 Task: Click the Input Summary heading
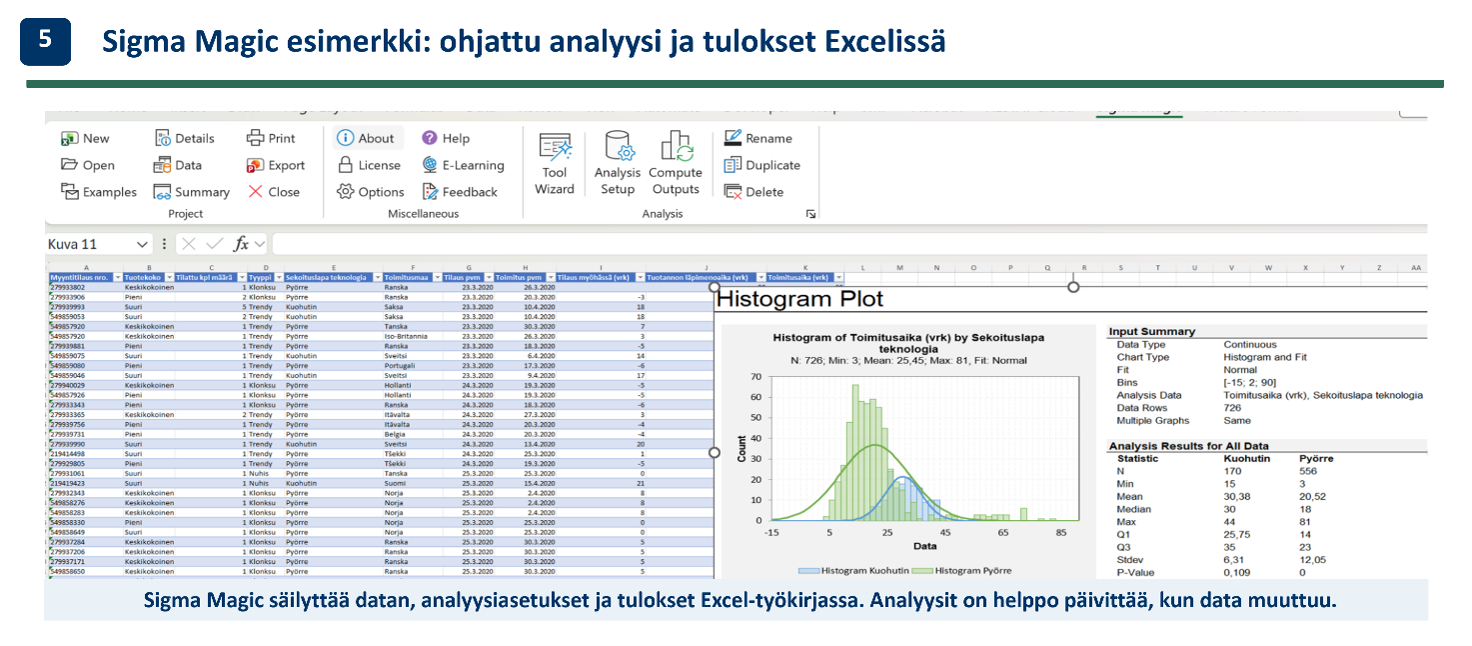point(1152,332)
